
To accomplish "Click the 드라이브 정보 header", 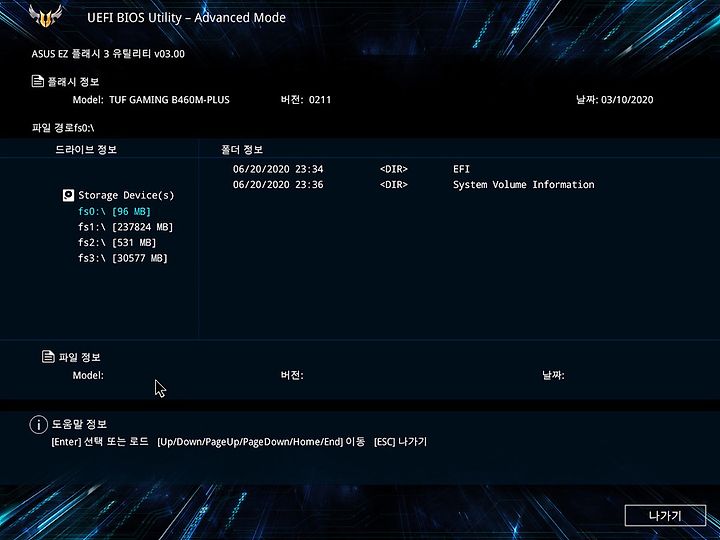I will (86, 149).
